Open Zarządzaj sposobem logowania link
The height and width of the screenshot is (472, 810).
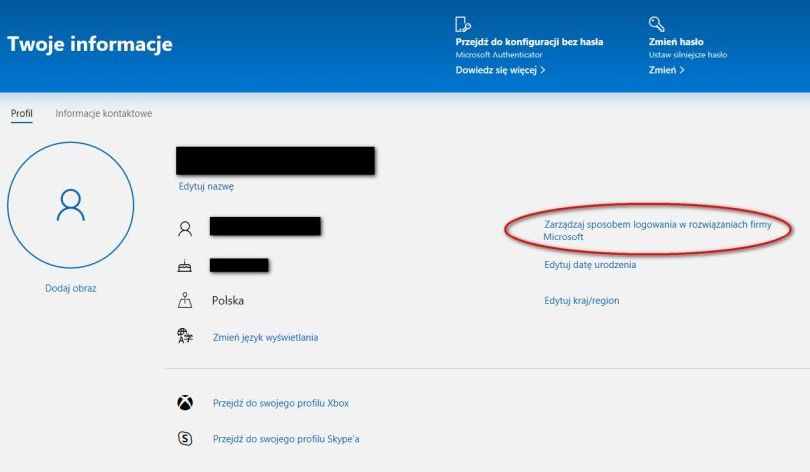click(646, 231)
